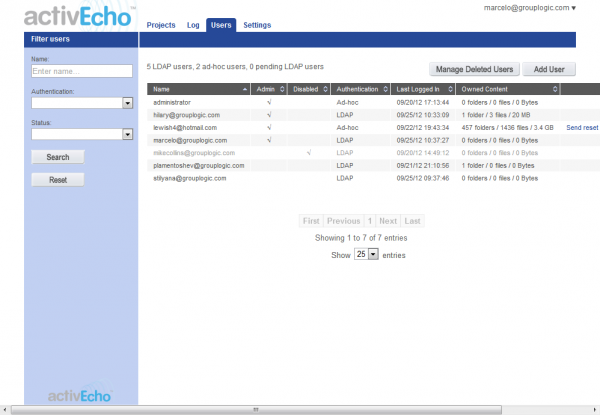Viewport: 600px width, 415px height.
Task: Sort table by Name column
Action: [x=199, y=89]
